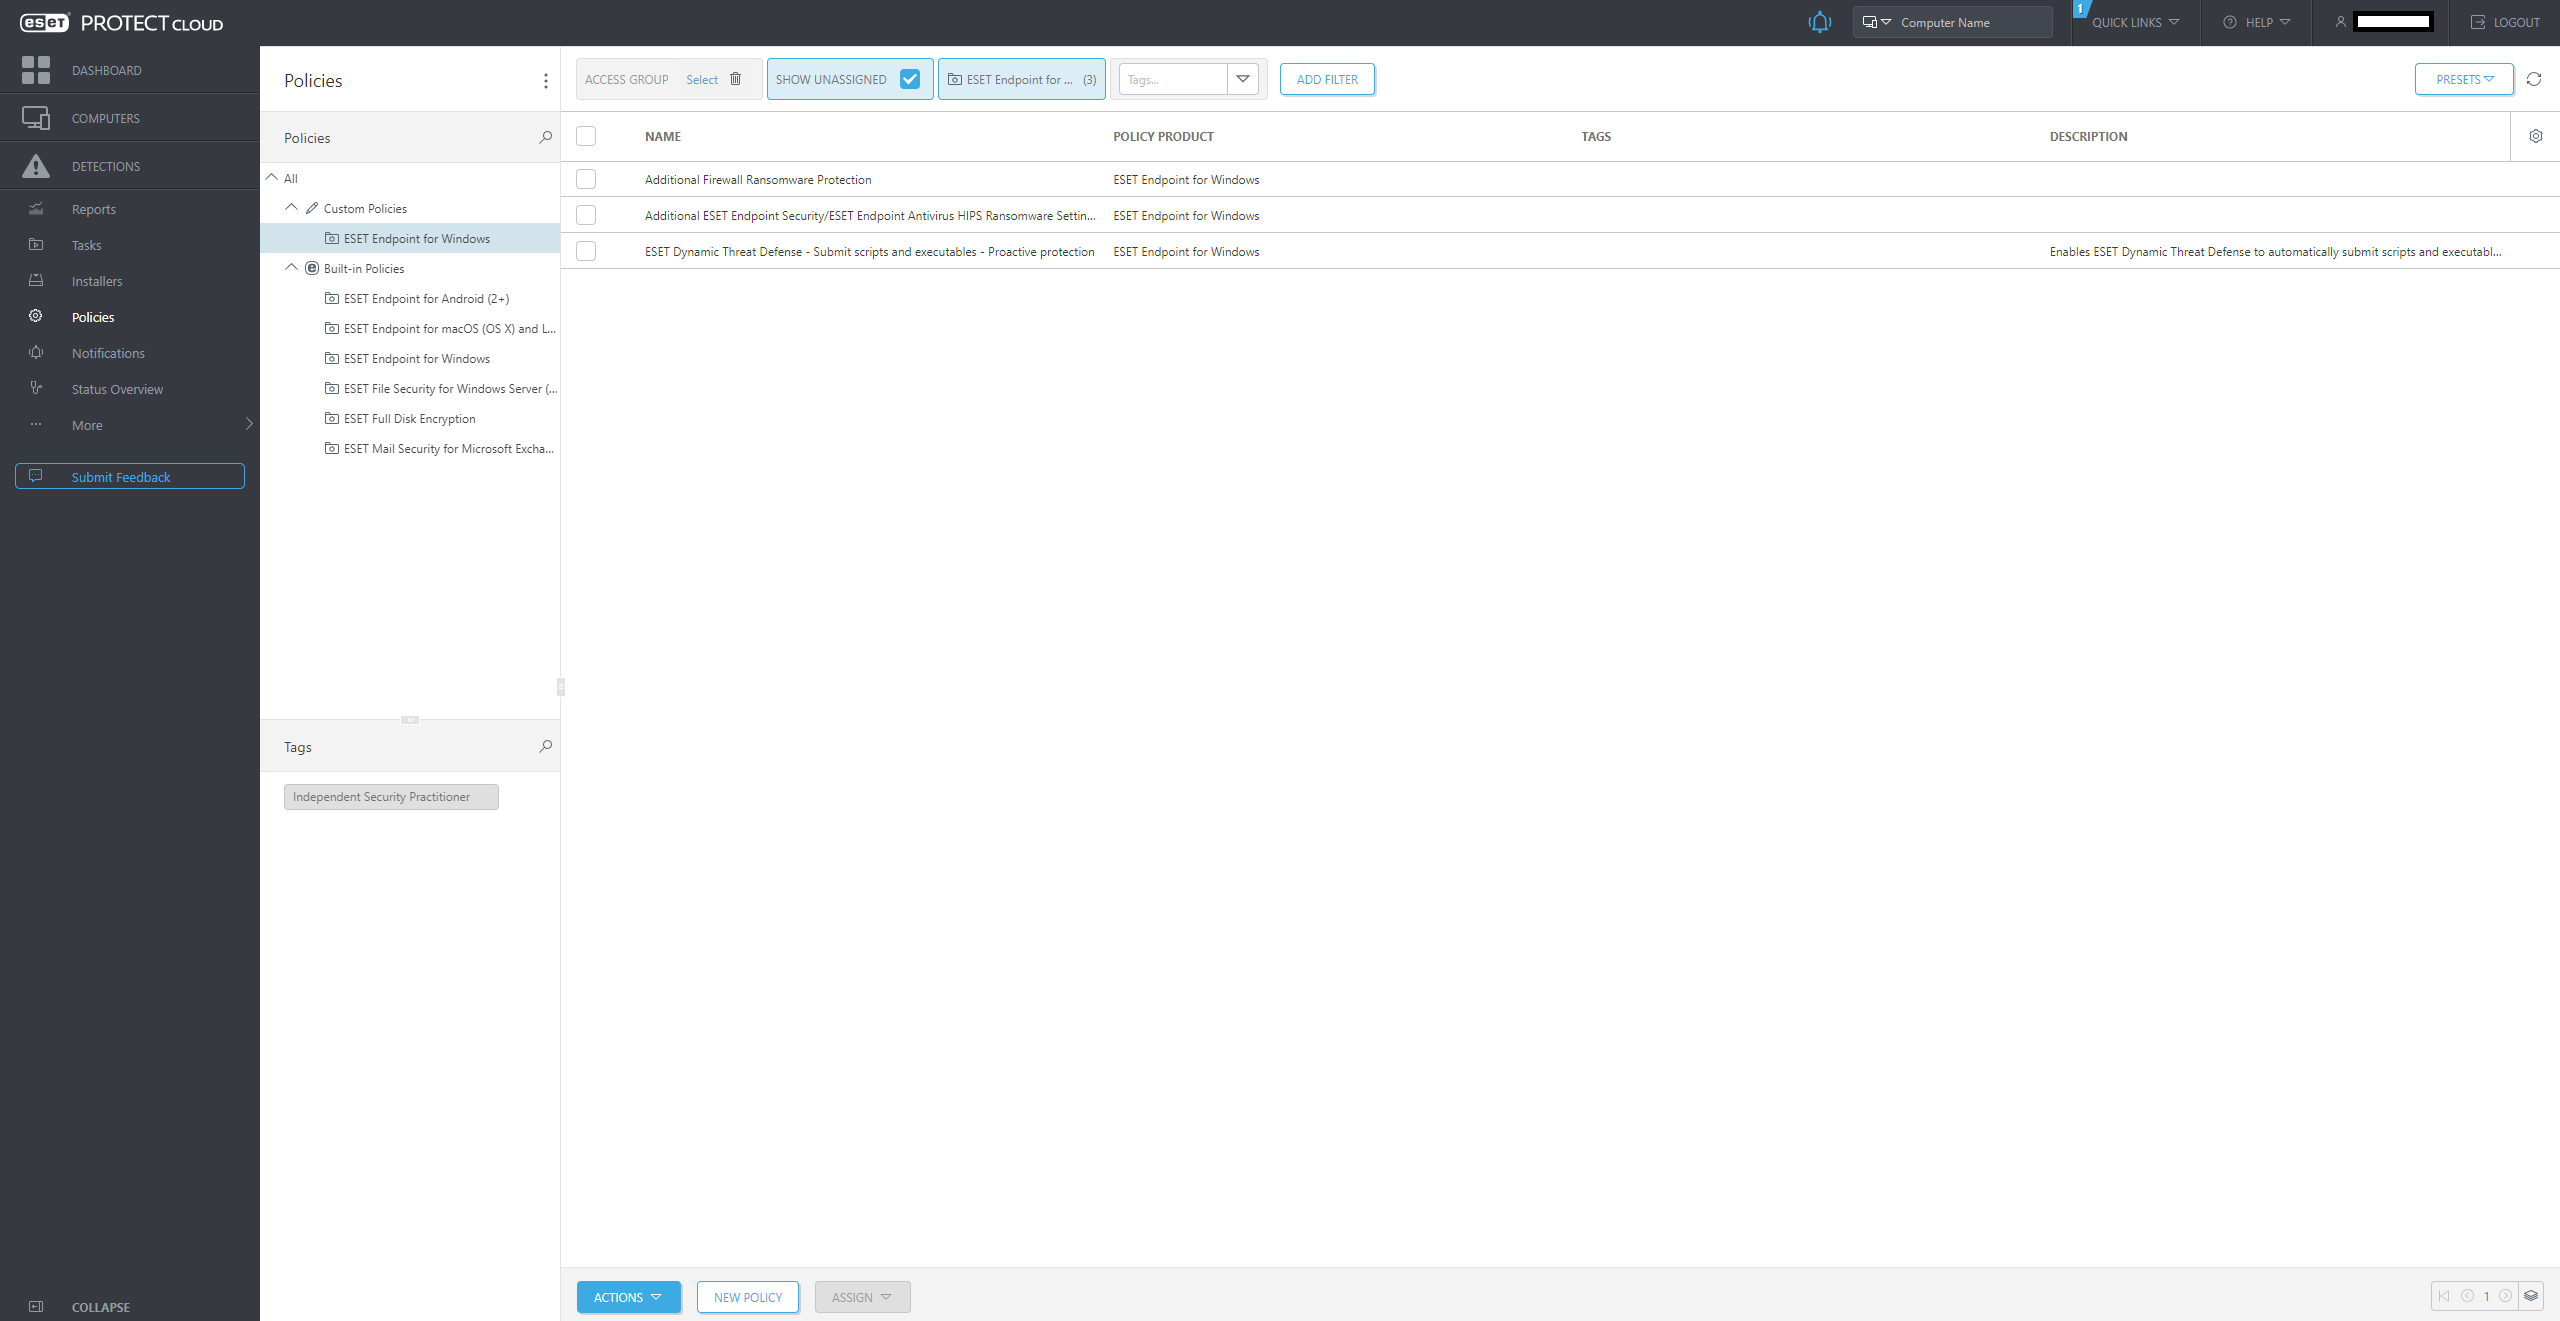Screen dimensions: 2560x1321
Task: Log out via the Logout button
Action: click(2504, 22)
